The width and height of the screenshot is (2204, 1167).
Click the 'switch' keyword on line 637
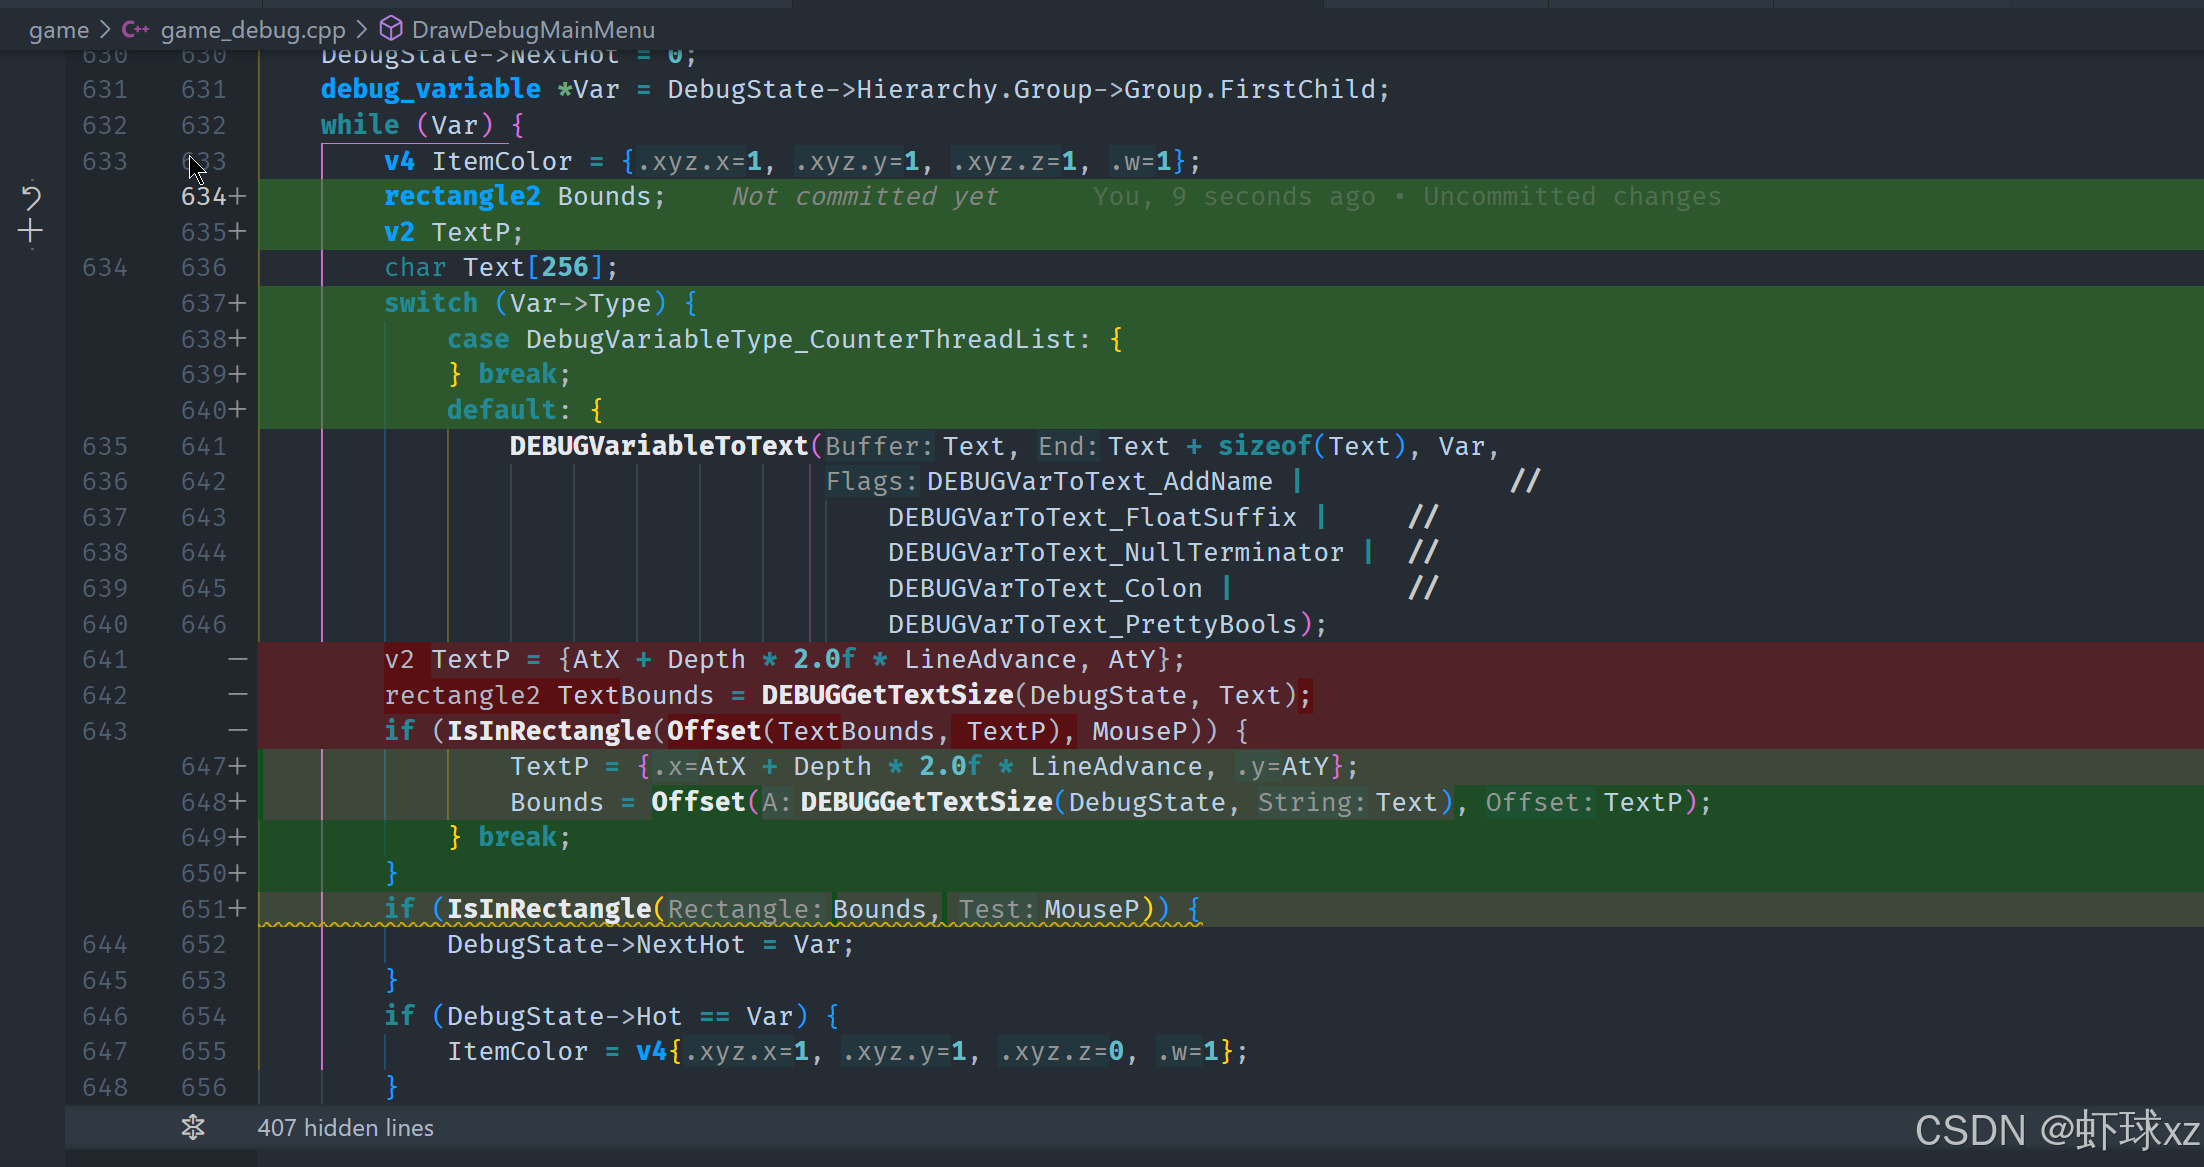pyautogui.click(x=431, y=303)
